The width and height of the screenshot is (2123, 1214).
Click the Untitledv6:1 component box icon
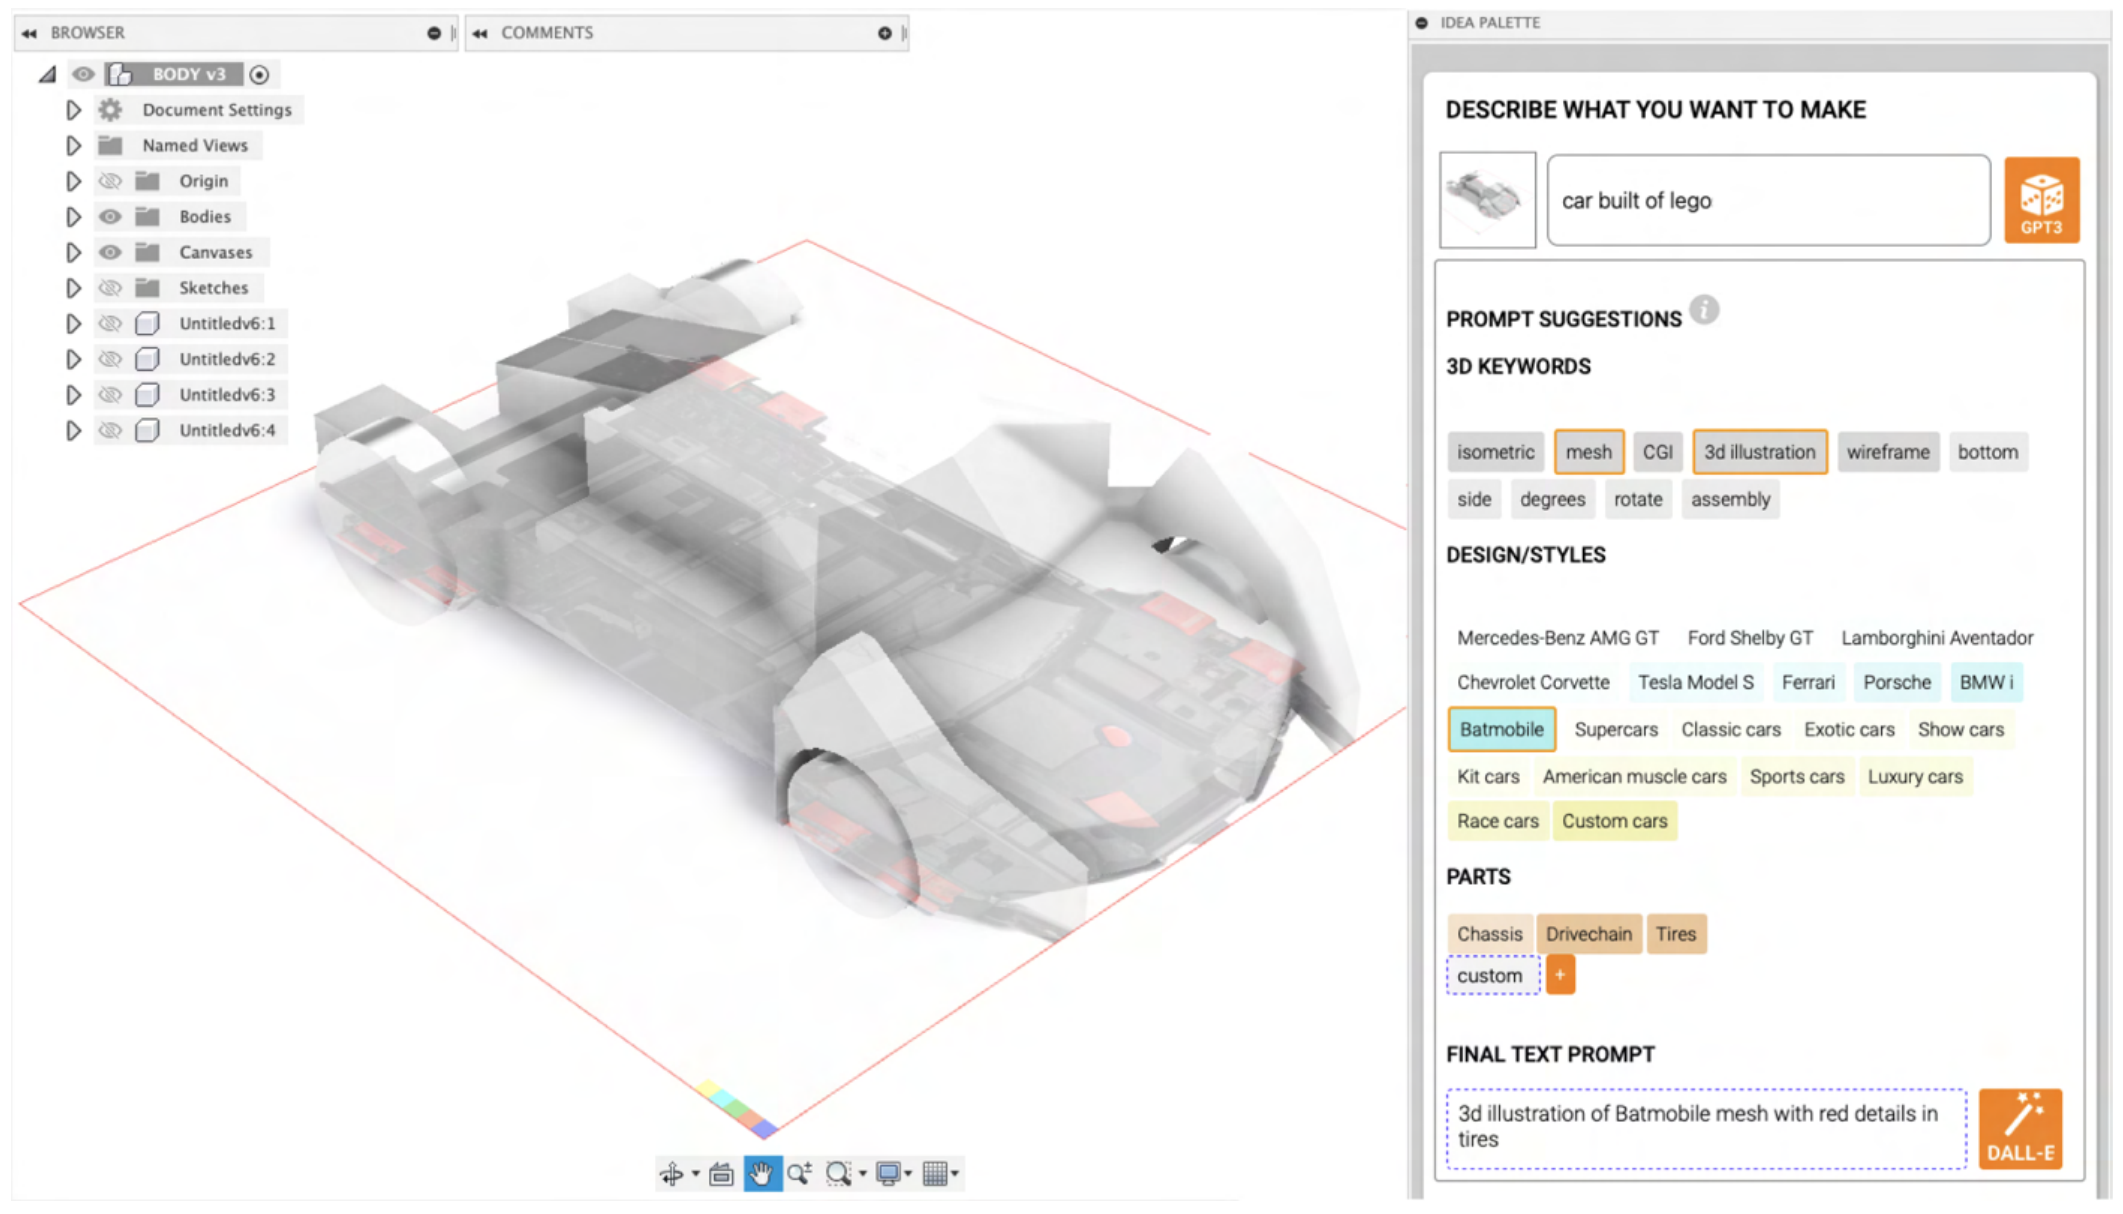(147, 323)
